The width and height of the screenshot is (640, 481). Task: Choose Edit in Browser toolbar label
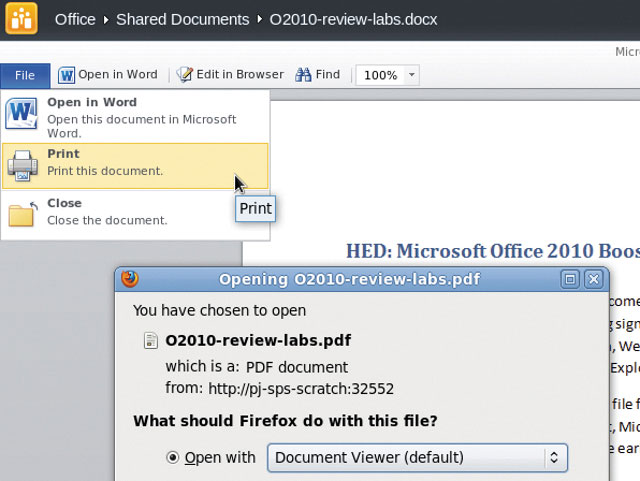tap(240, 74)
